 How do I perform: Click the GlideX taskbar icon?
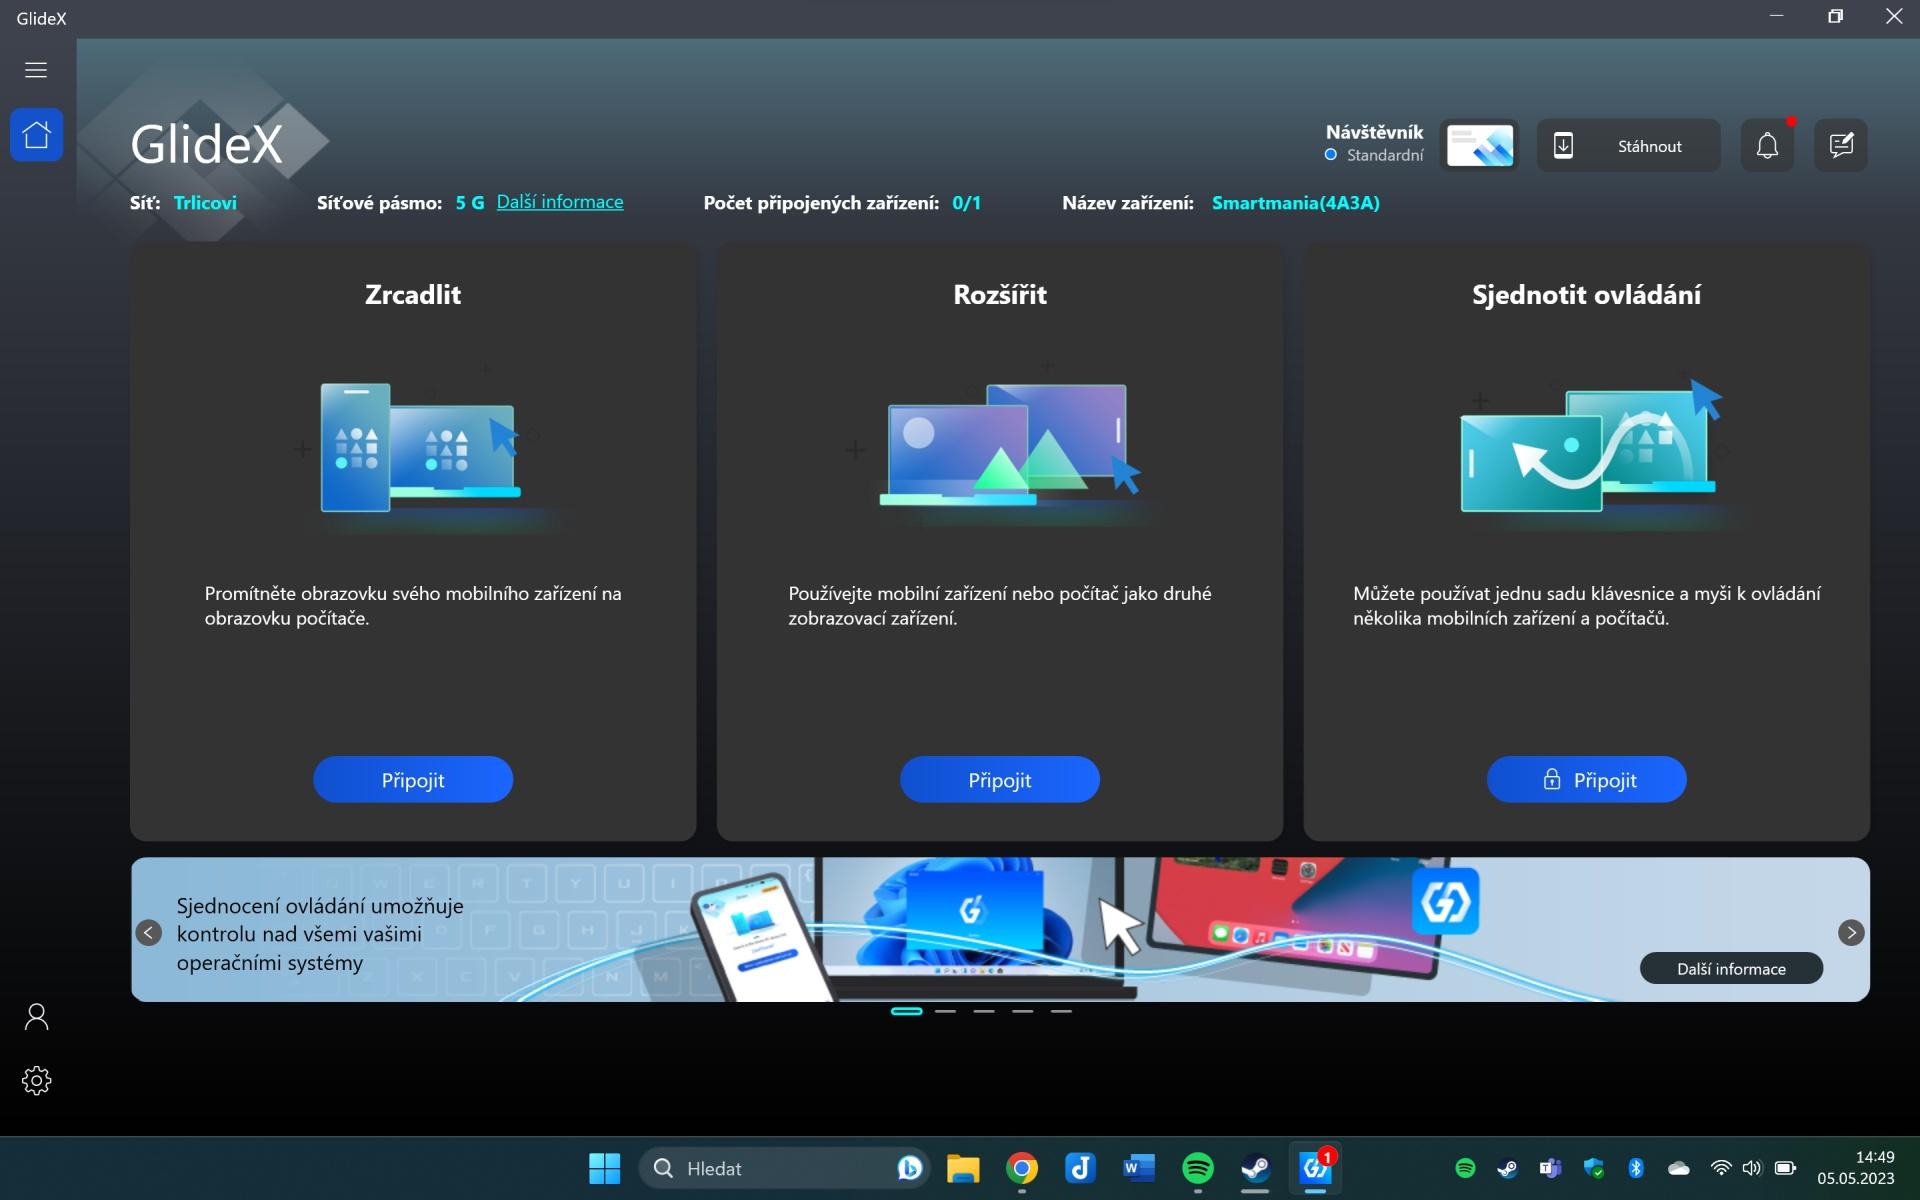[x=1315, y=1167]
